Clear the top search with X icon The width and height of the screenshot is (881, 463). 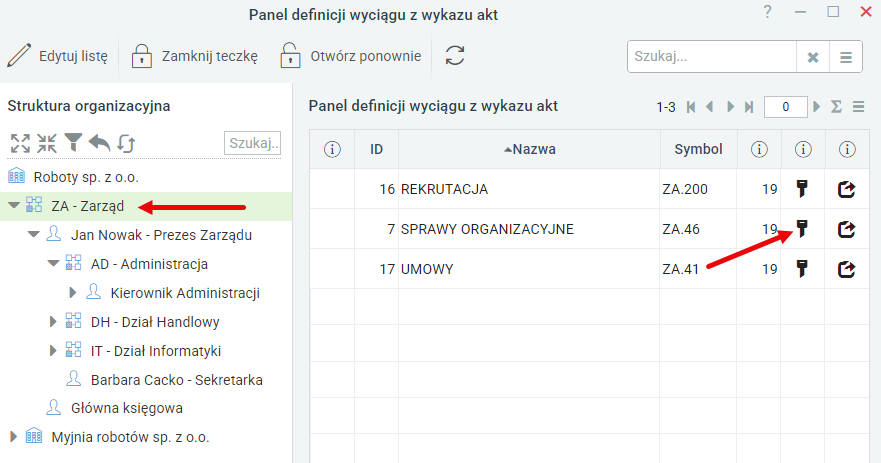pos(812,57)
